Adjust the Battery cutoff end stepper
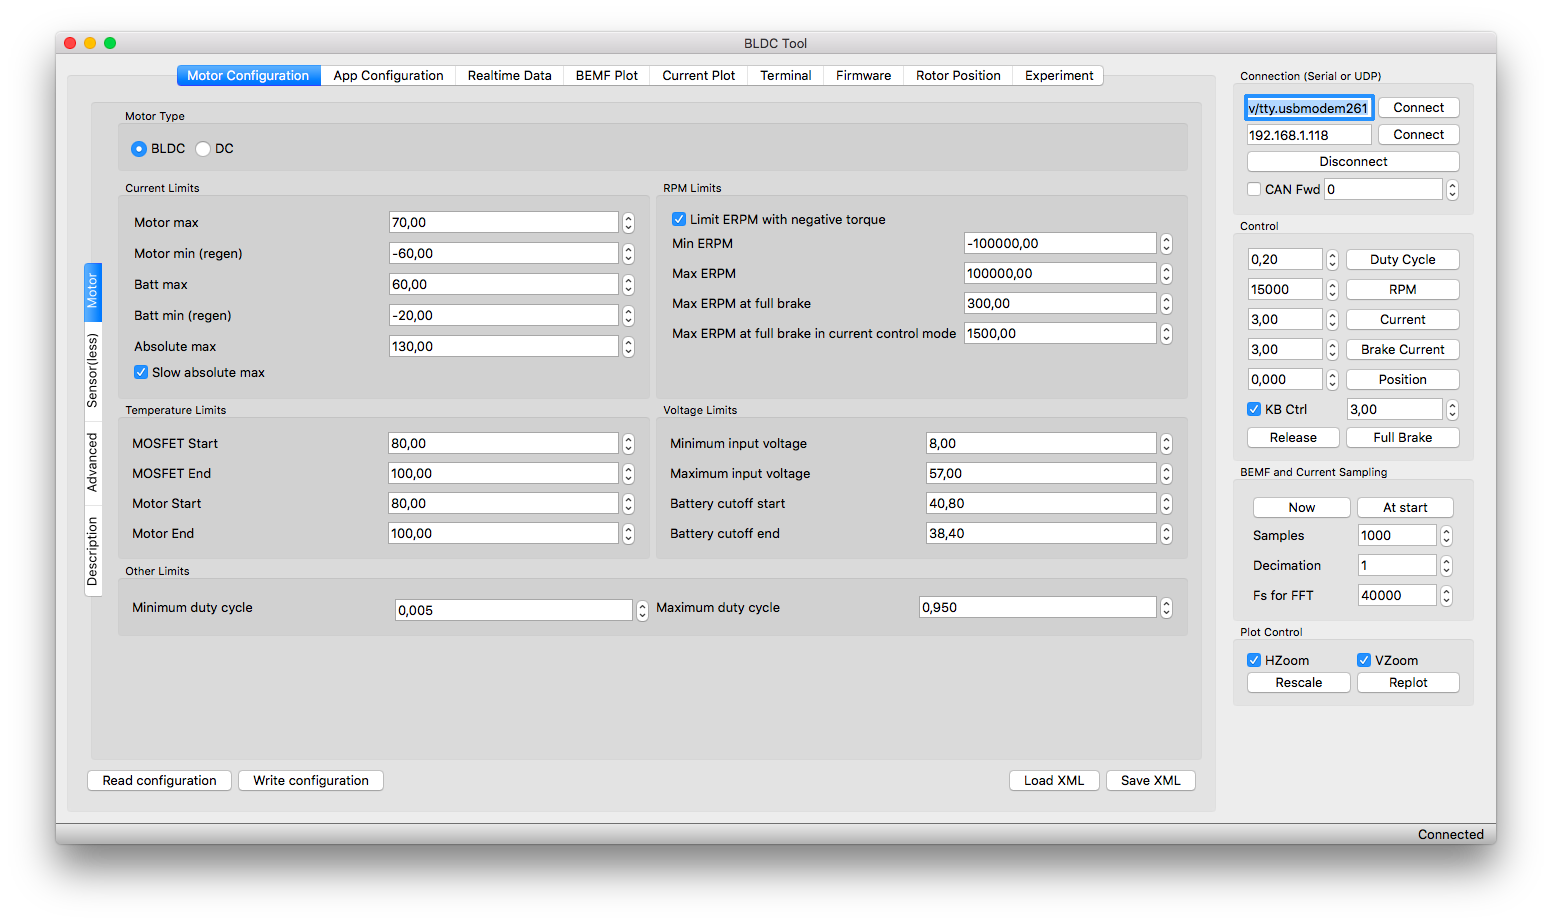The image size is (1552, 924). pyautogui.click(x=1166, y=534)
